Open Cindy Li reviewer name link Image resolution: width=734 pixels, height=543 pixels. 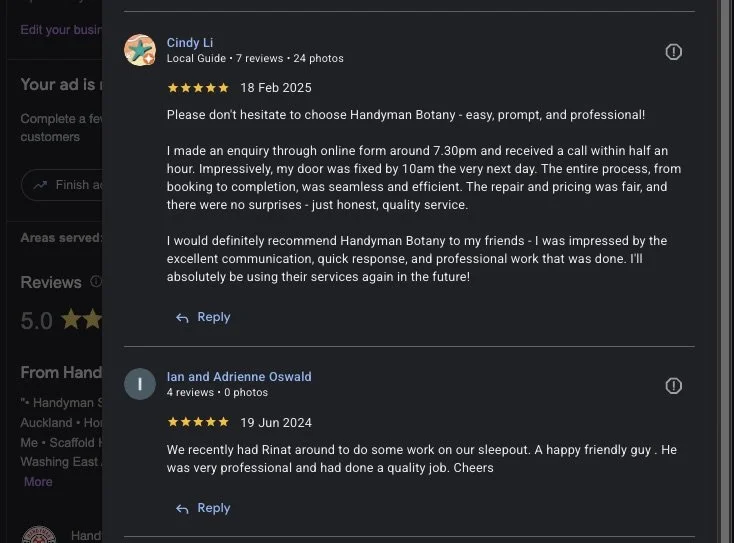(x=190, y=43)
